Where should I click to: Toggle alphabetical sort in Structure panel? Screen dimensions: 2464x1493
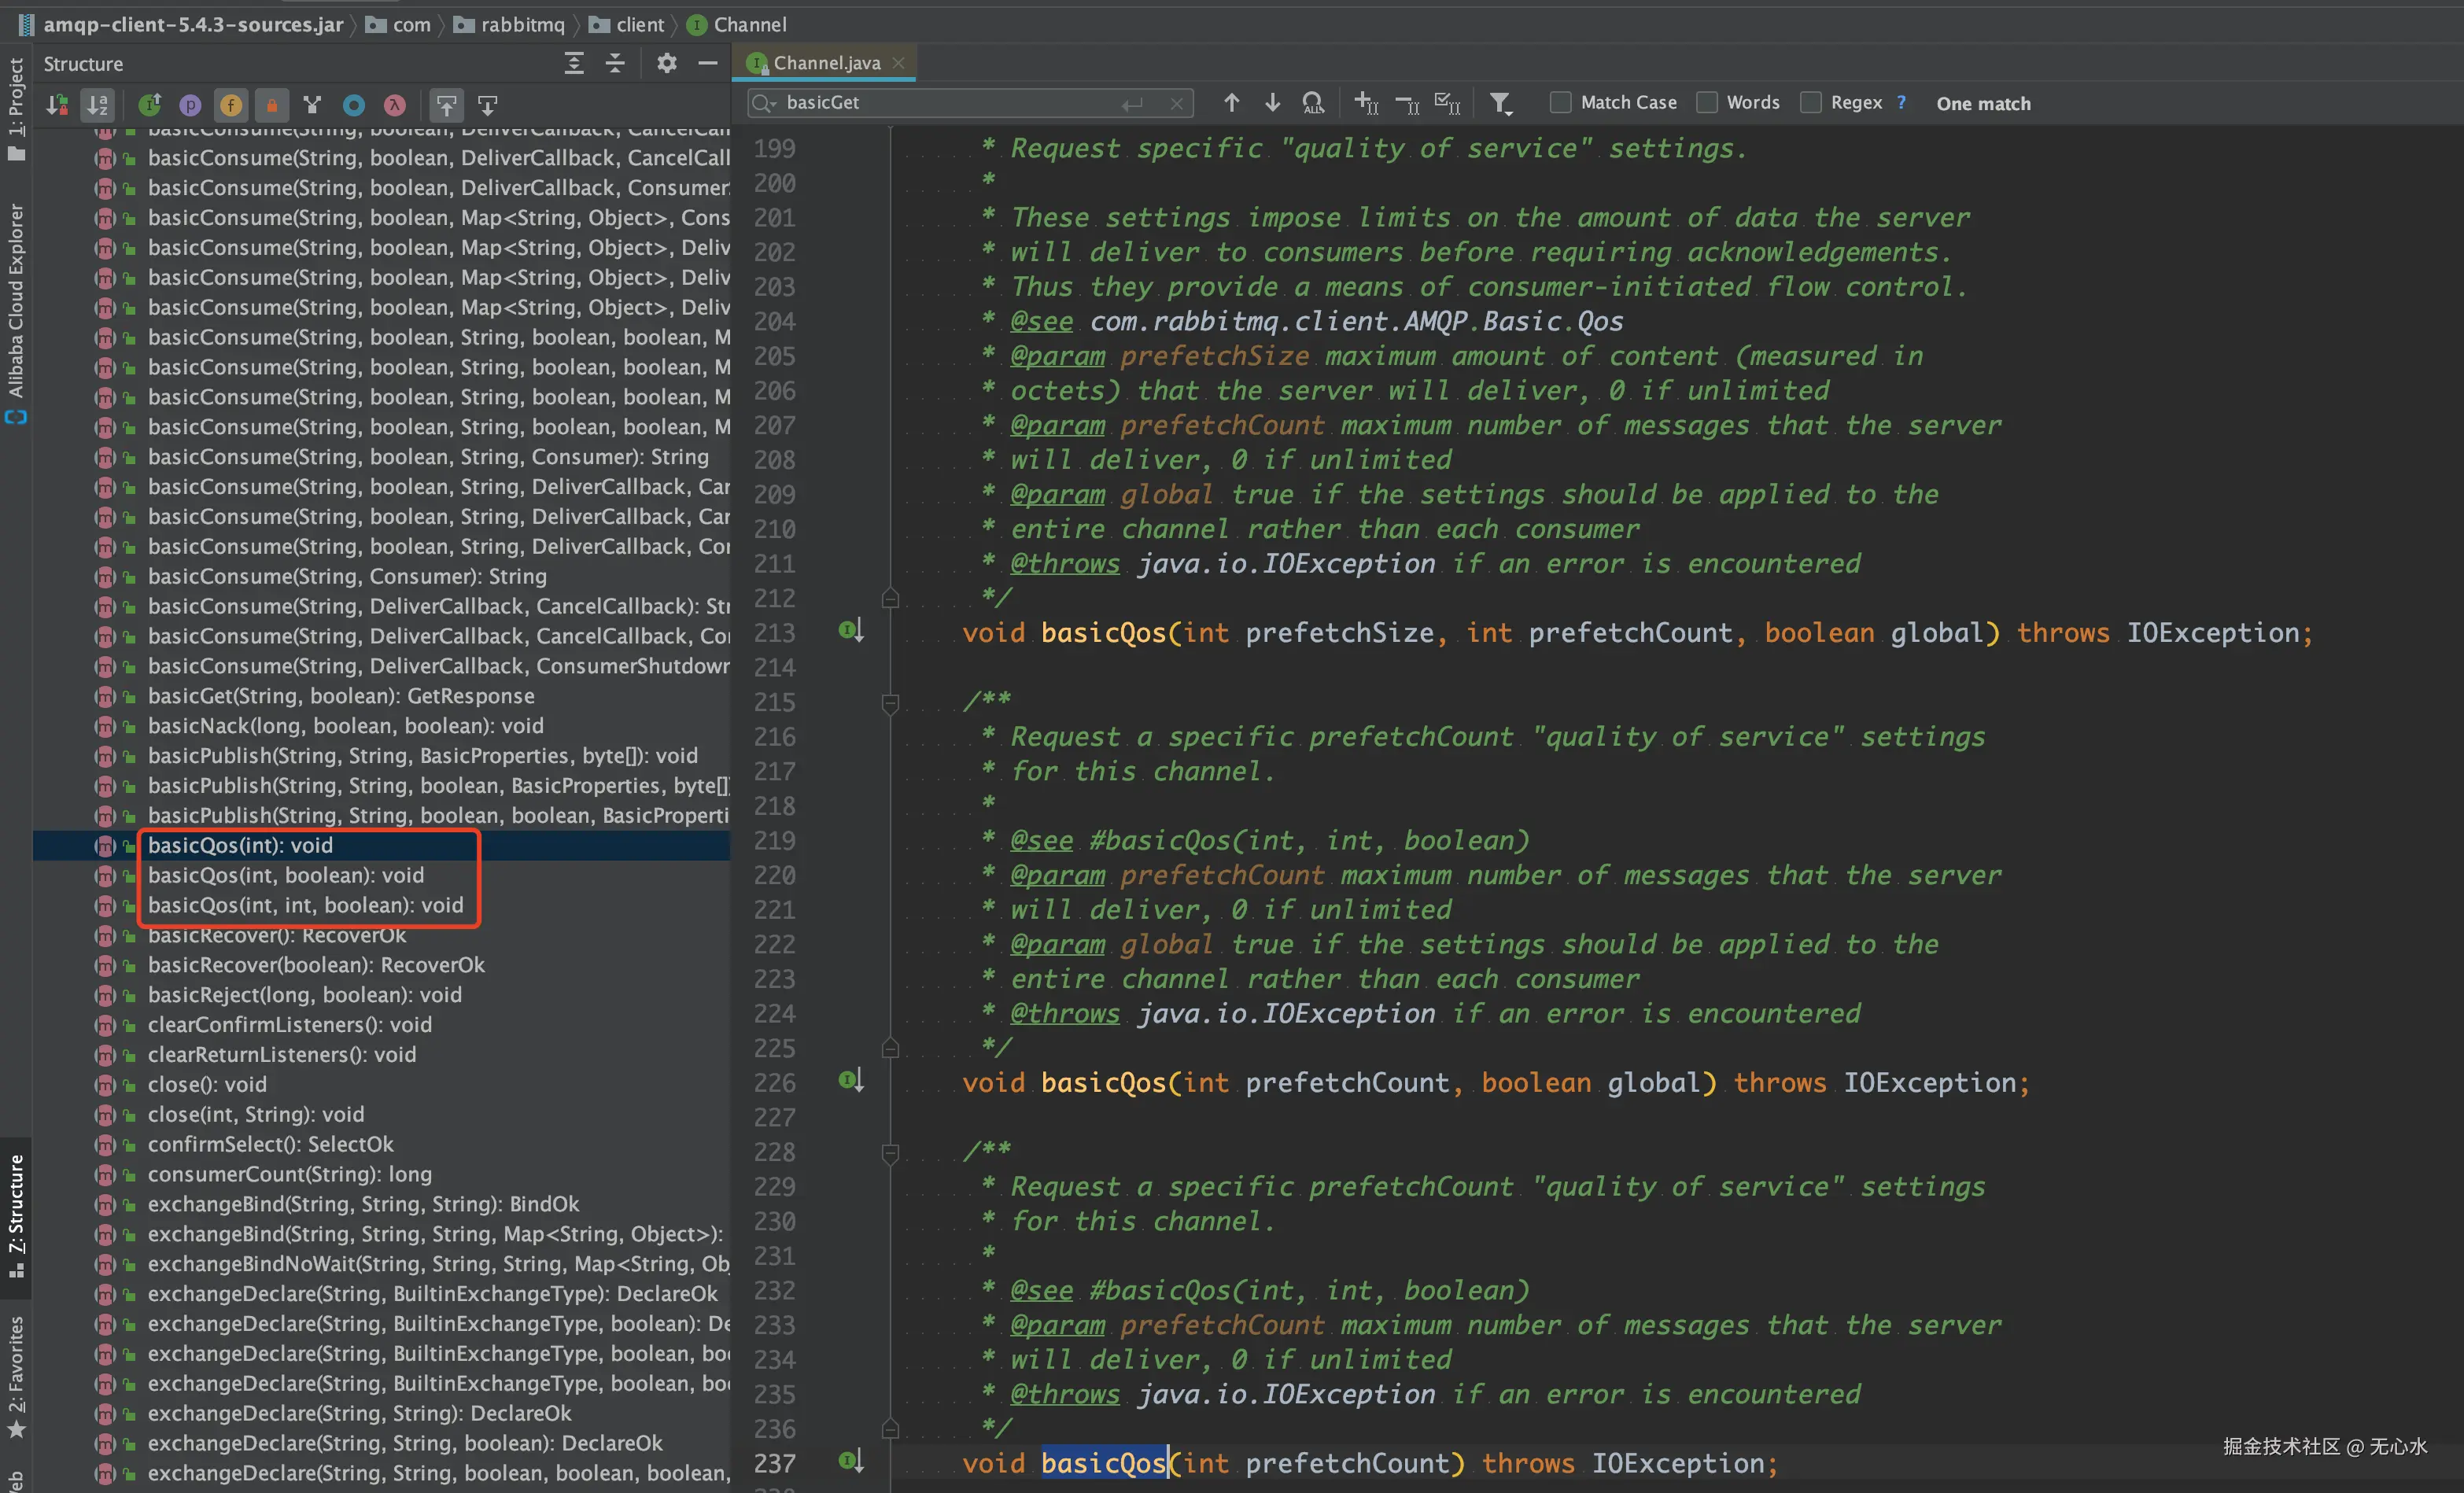pyautogui.click(x=97, y=104)
